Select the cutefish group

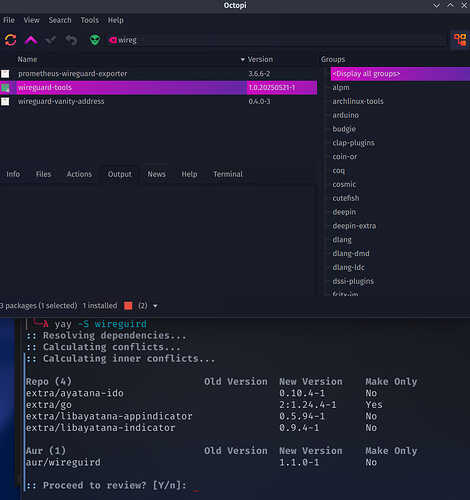(346, 198)
